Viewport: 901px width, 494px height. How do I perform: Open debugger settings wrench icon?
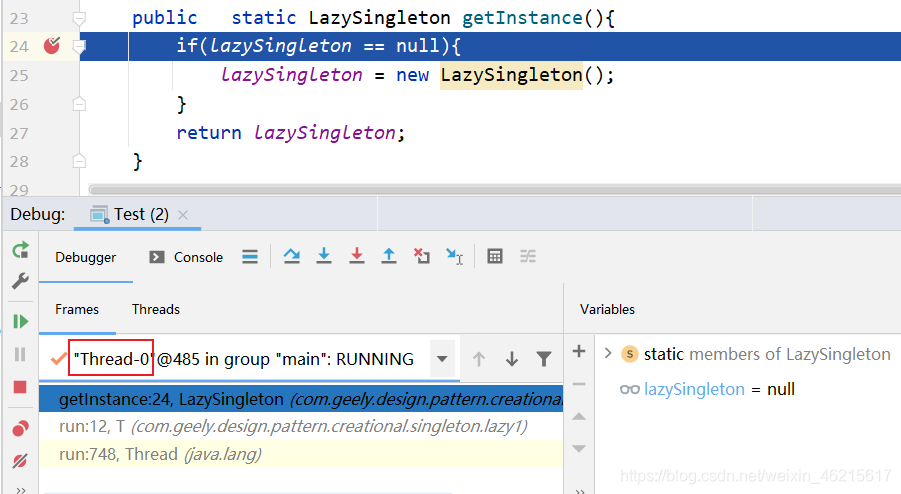tap(20, 281)
